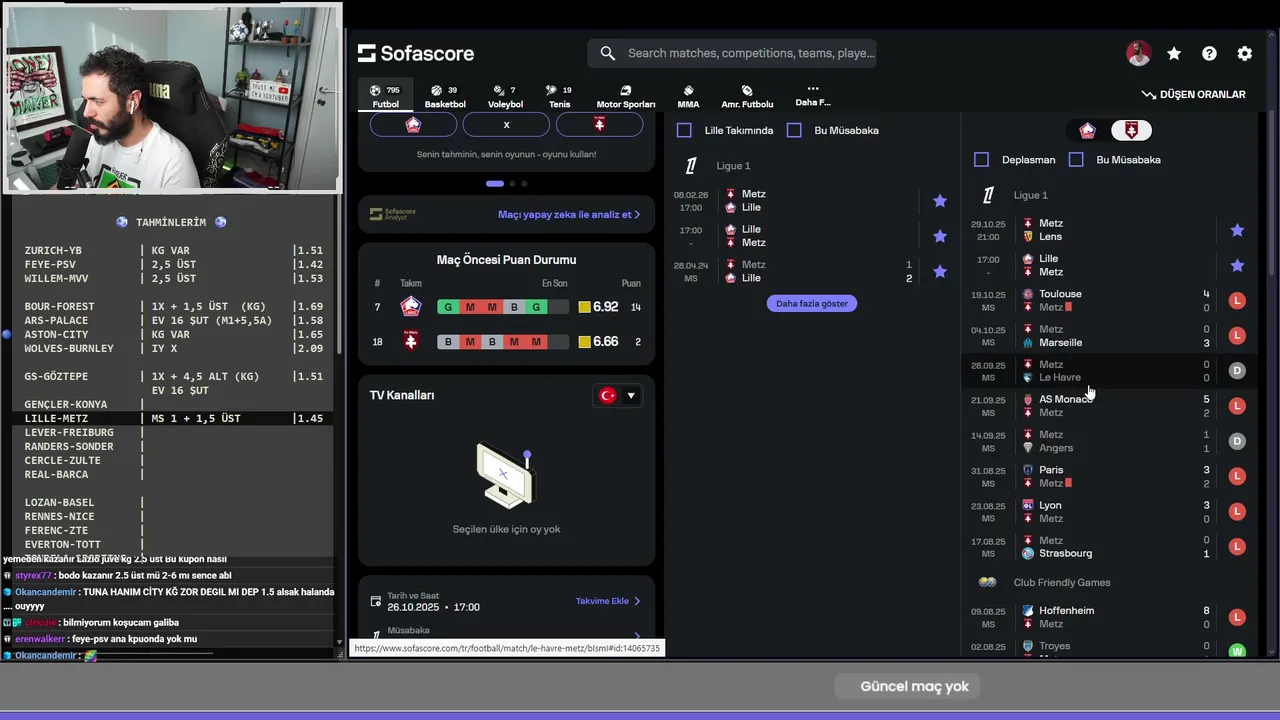Click the search magnifier icon
The width and height of the screenshot is (1280, 720).
click(x=607, y=53)
